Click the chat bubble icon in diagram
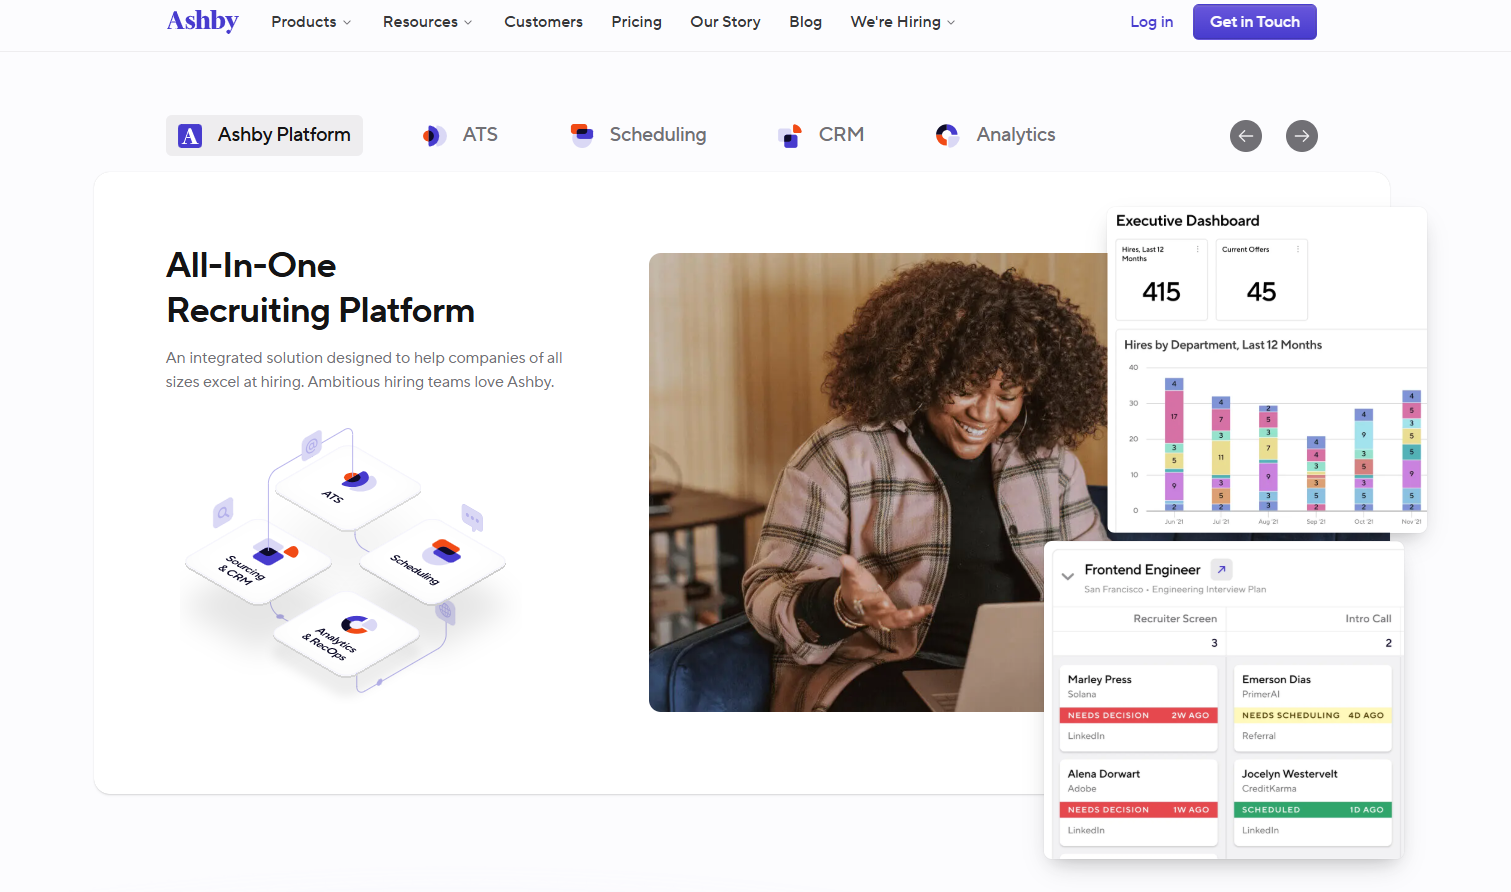The height and width of the screenshot is (892, 1511). click(472, 517)
